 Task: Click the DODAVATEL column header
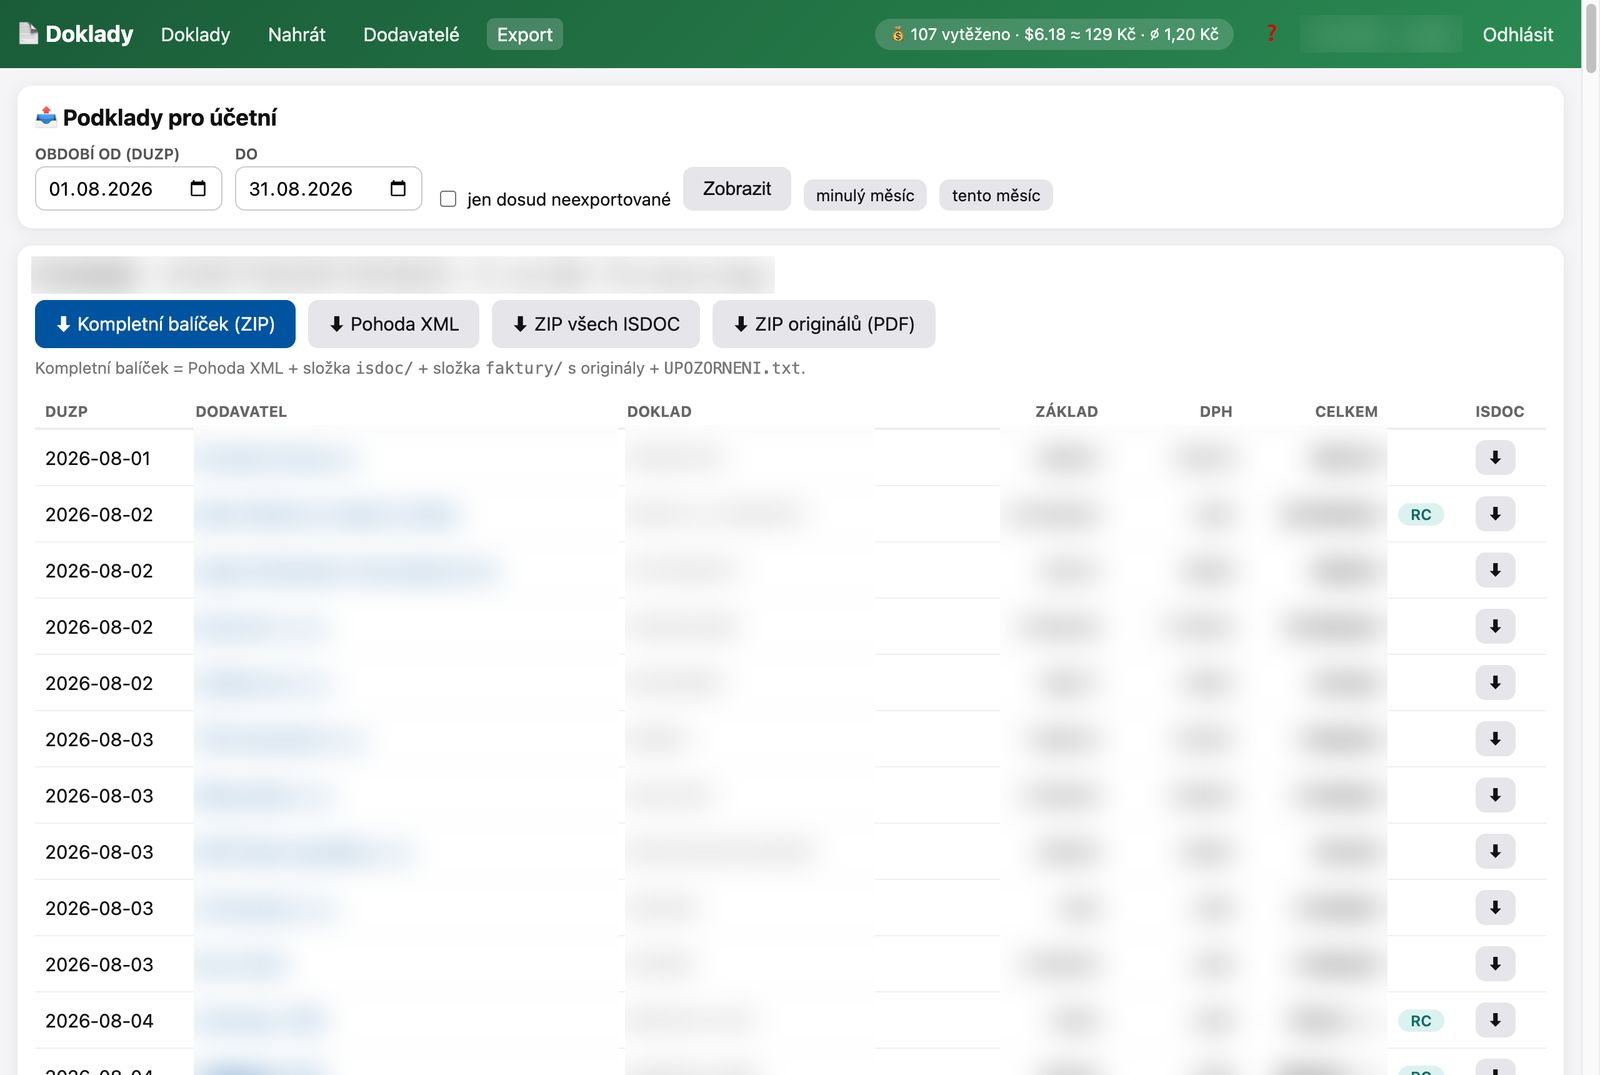tap(241, 412)
